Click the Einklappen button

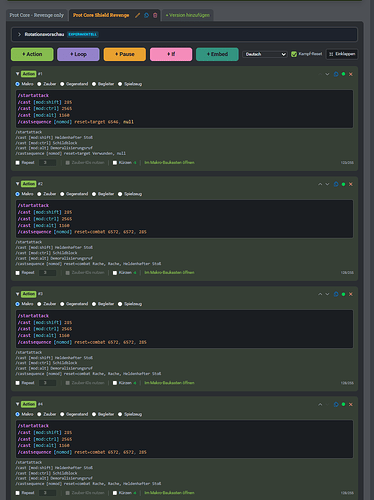[x=342, y=54]
